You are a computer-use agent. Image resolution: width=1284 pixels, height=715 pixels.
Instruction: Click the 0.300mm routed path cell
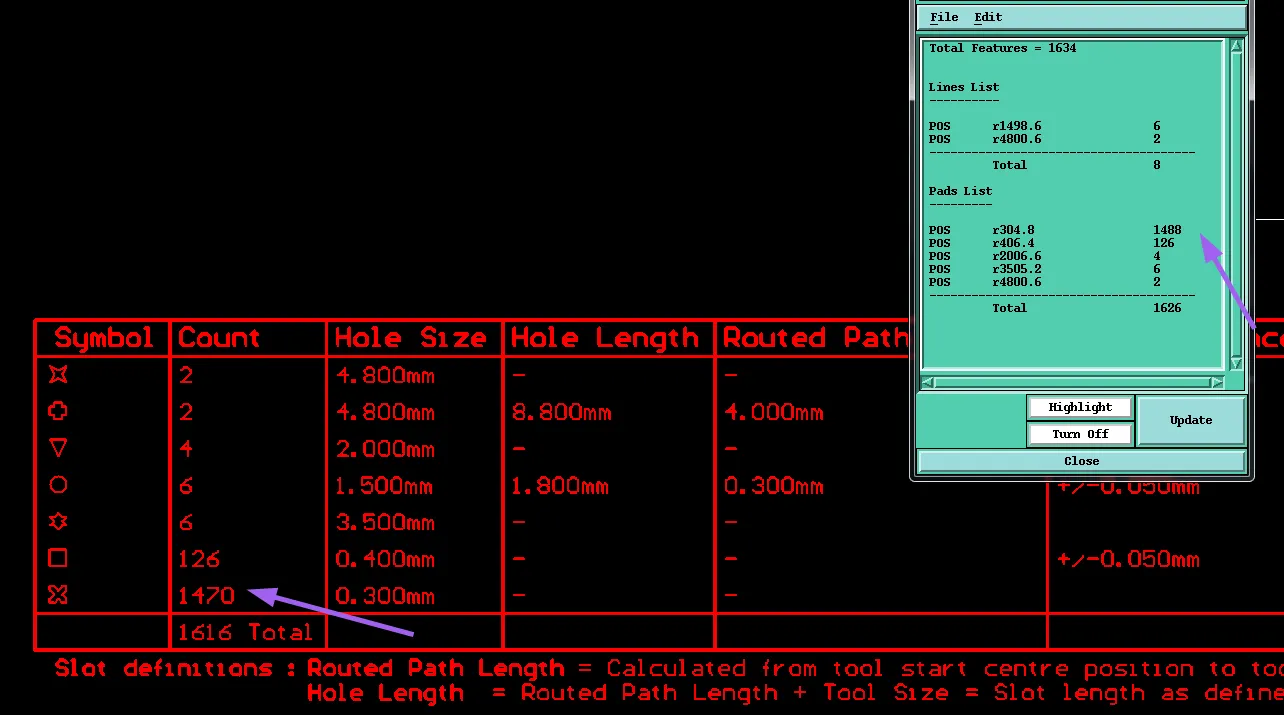coord(774,486)
